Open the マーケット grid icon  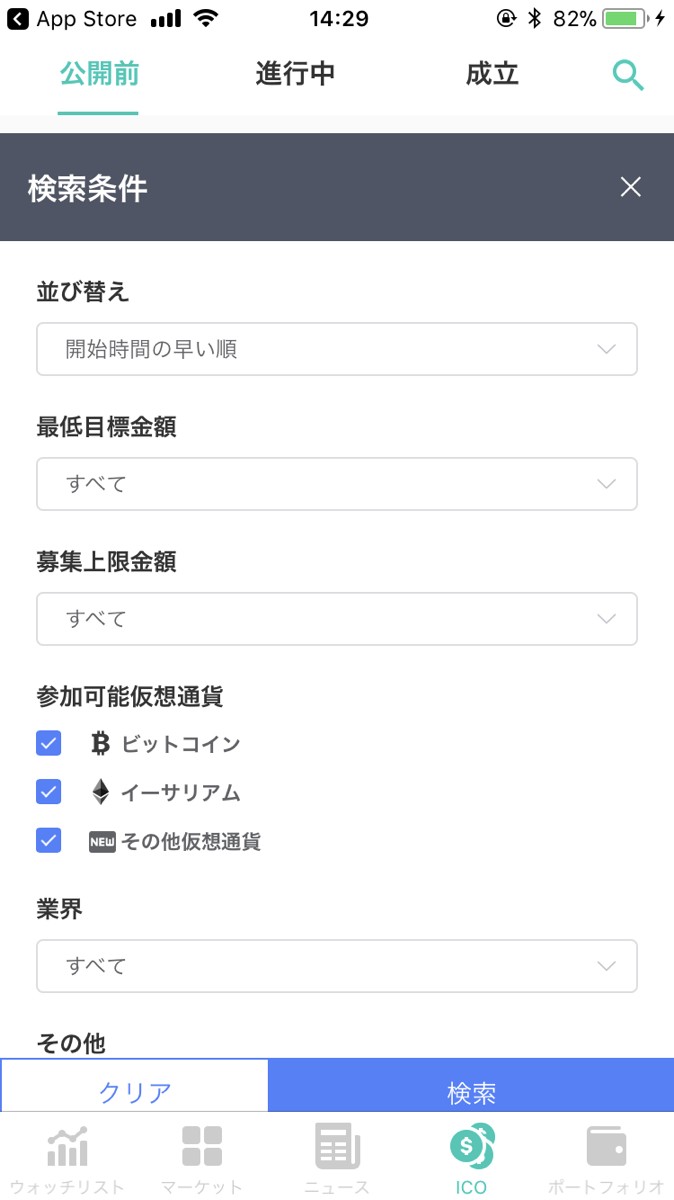(x=202, y=1147)
